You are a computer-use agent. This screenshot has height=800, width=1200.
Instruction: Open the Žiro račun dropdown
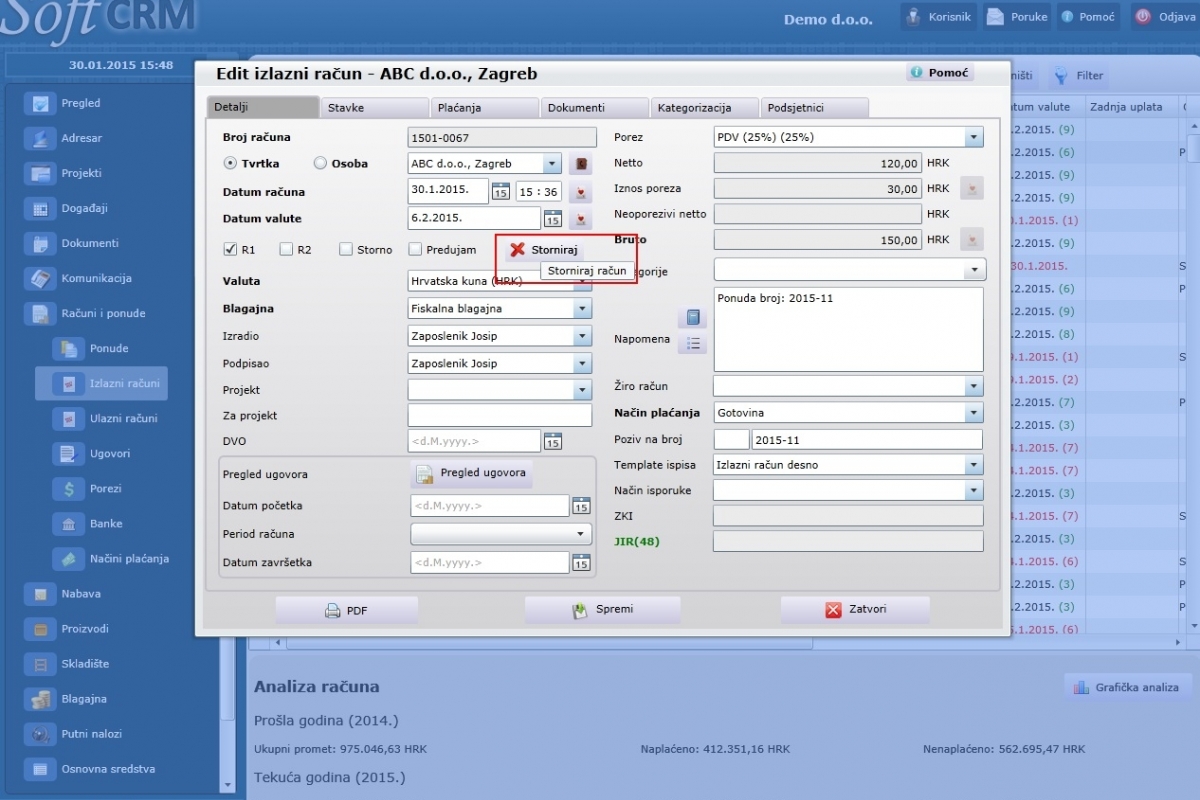click(974, 386)
